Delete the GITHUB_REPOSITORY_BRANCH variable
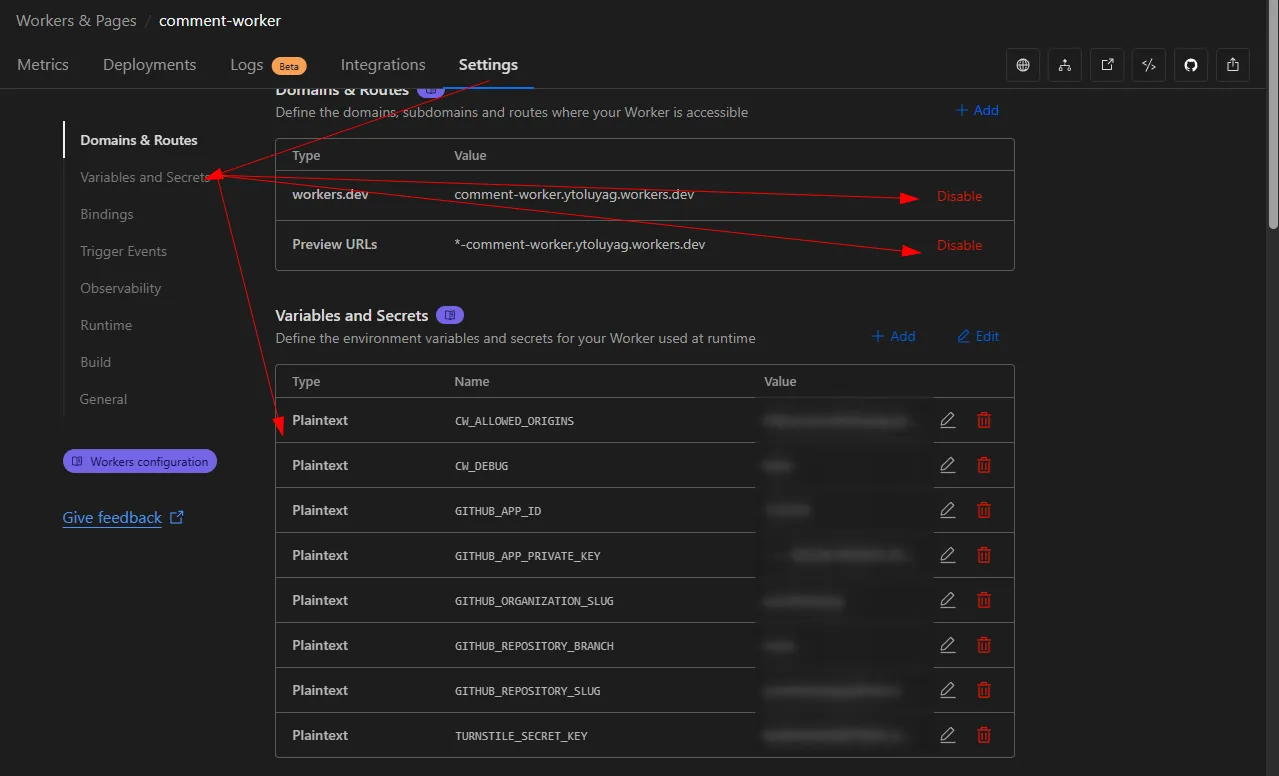The height and width of the screenshot is (776, 1279). (984, 645)
